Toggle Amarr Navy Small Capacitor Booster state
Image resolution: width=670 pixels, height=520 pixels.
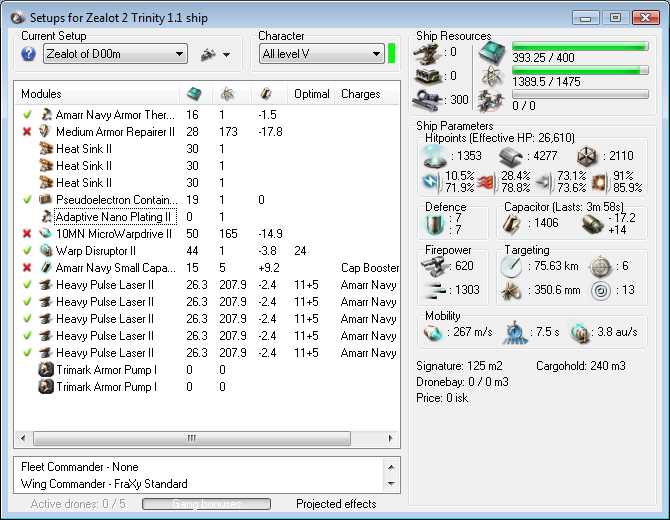(x=27, y=268)
